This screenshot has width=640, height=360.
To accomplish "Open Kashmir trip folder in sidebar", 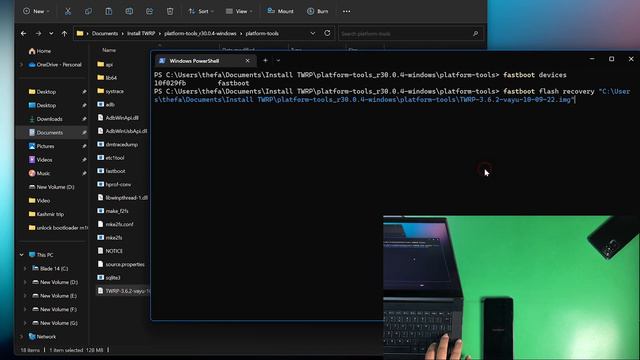I will tap(50, 214).
